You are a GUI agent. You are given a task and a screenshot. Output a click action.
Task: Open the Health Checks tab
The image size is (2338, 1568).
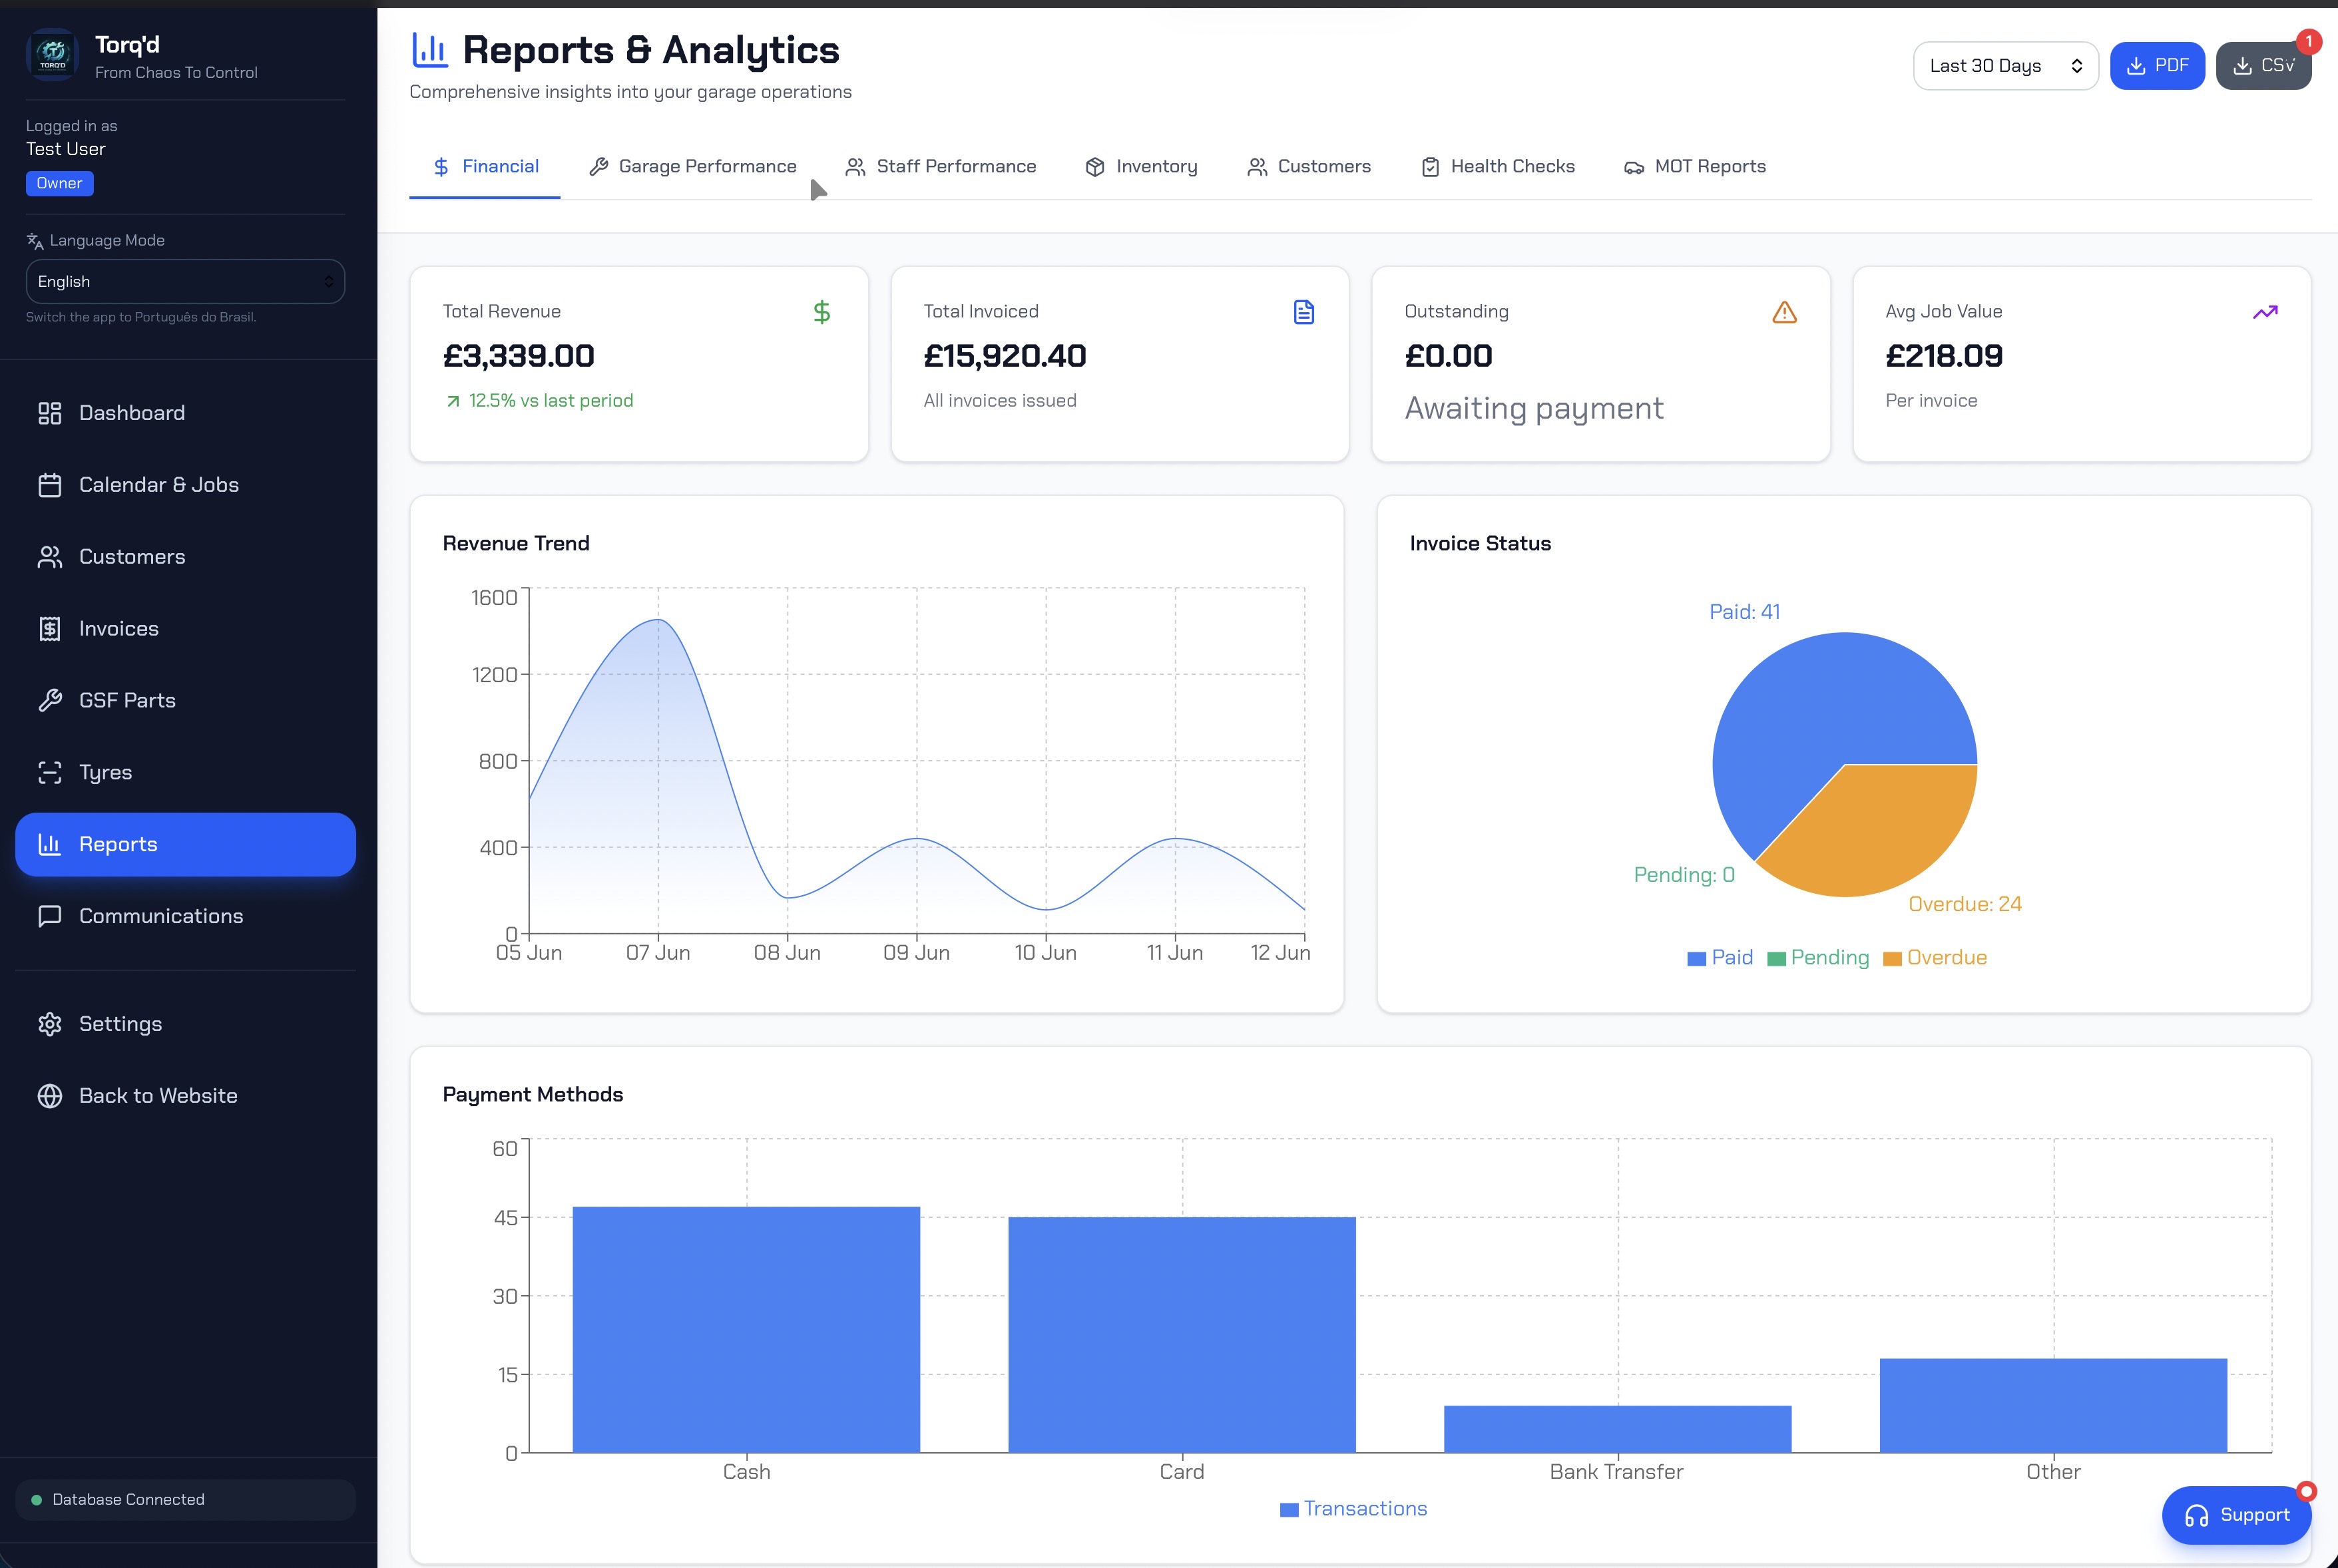1498,167
